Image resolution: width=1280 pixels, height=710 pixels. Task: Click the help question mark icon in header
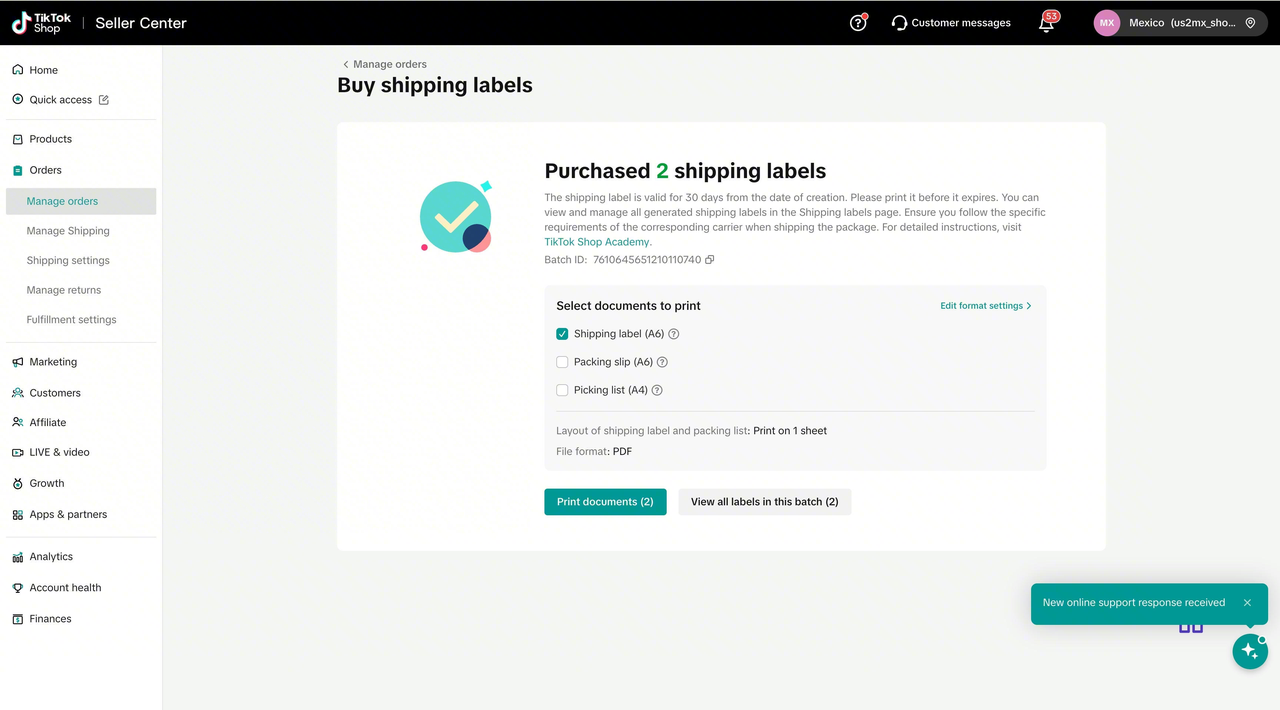858,23
